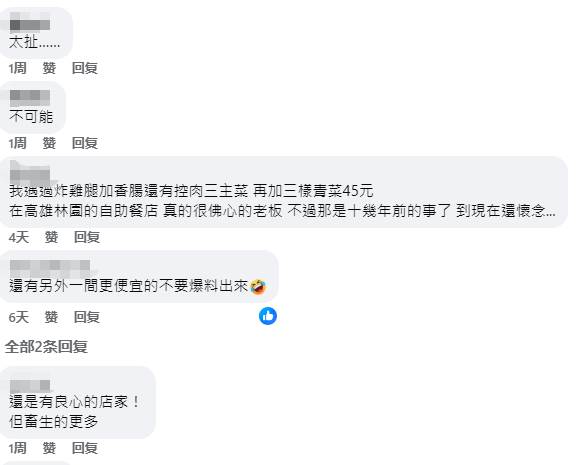This screenshot has height=465, width=585.
Task: Like the '還是有良心的店家' comment
Action: click(49, 448)
